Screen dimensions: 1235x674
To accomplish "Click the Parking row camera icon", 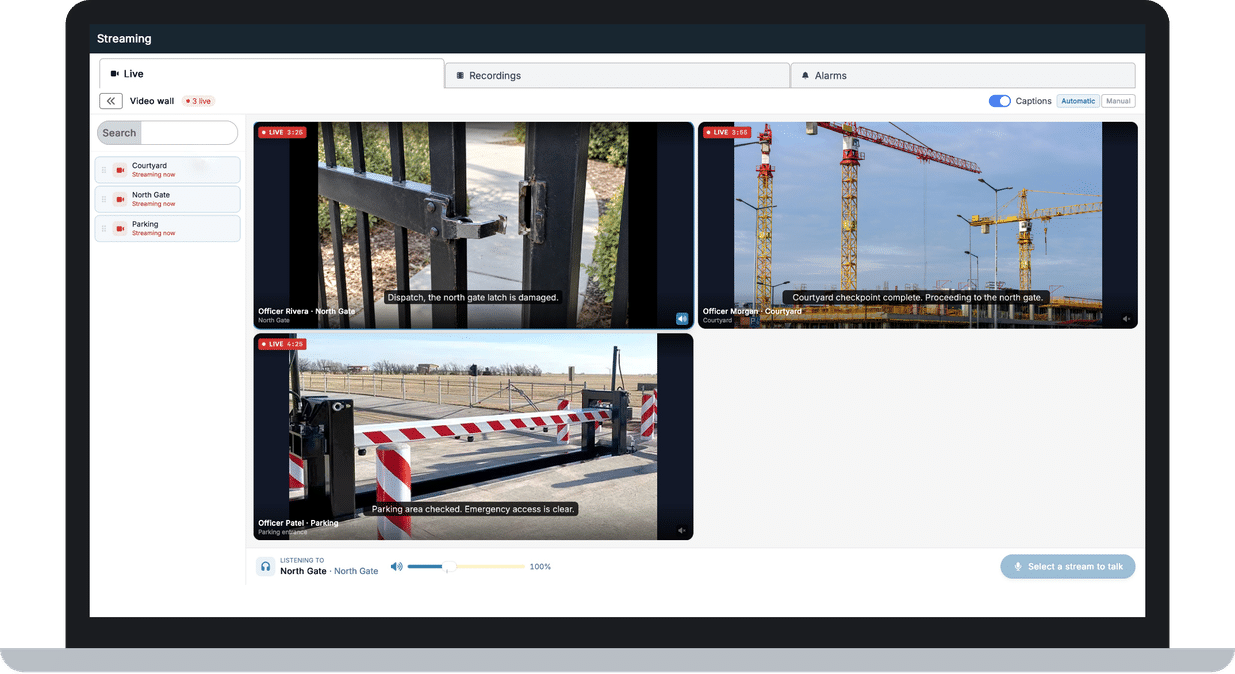I will tap(120, 228).
